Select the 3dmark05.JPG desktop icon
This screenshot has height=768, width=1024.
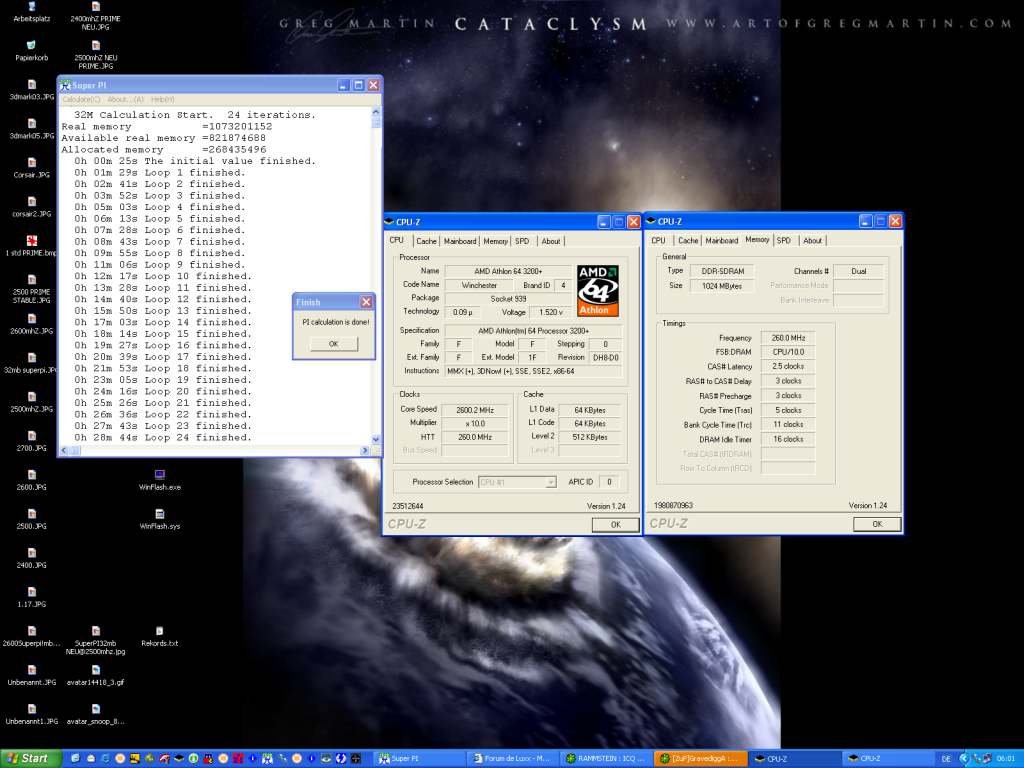(31, 129)
